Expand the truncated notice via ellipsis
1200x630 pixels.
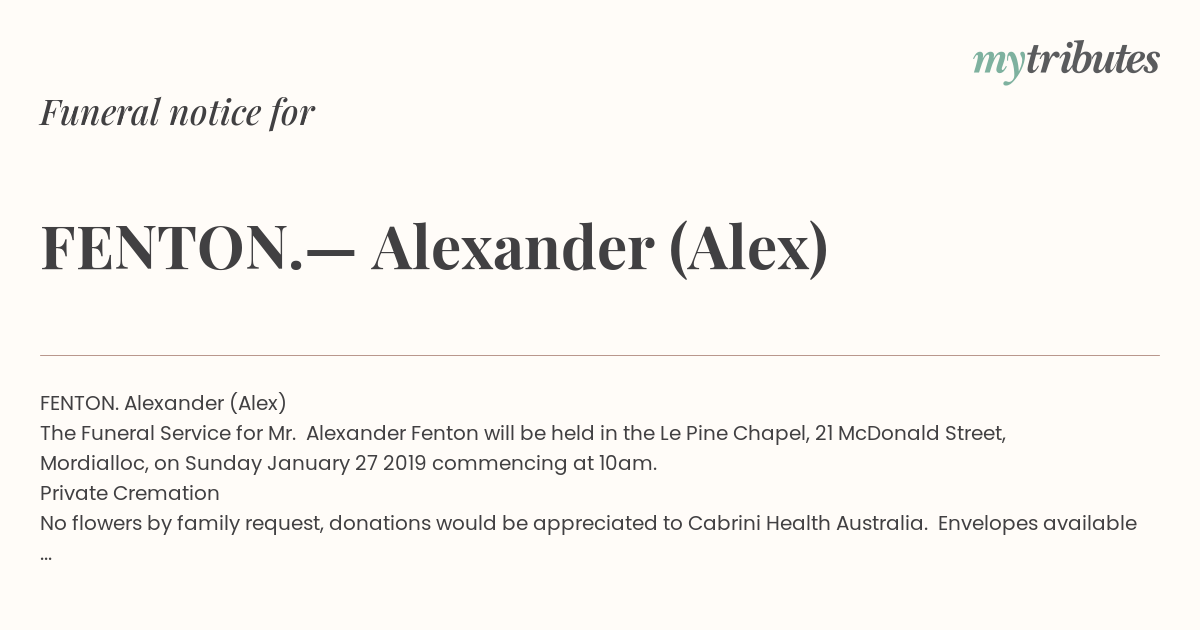coord(46,557)
